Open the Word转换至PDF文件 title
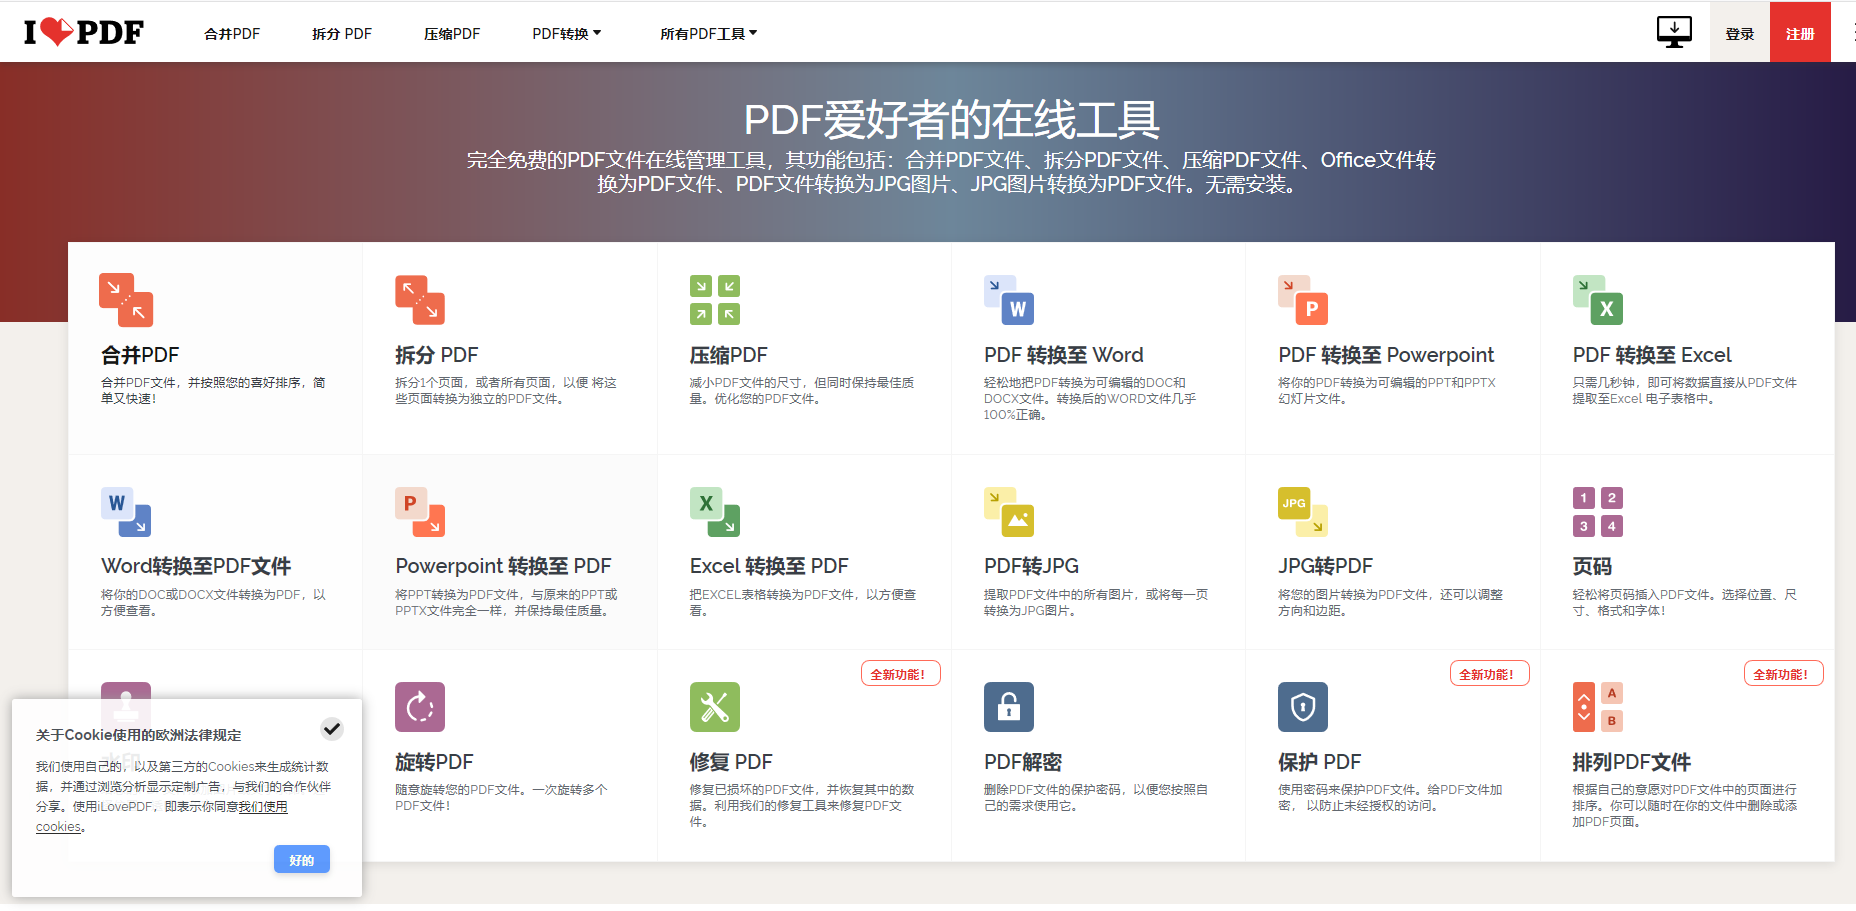The width and height of the screenshot is (1856, 911). [x=196, y=566]
